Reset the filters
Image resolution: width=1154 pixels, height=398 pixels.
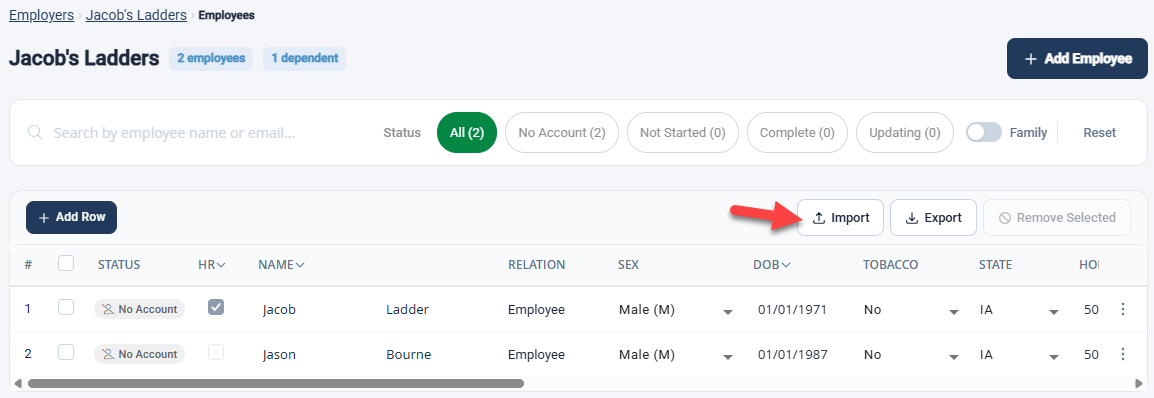tap(1100, 132)
